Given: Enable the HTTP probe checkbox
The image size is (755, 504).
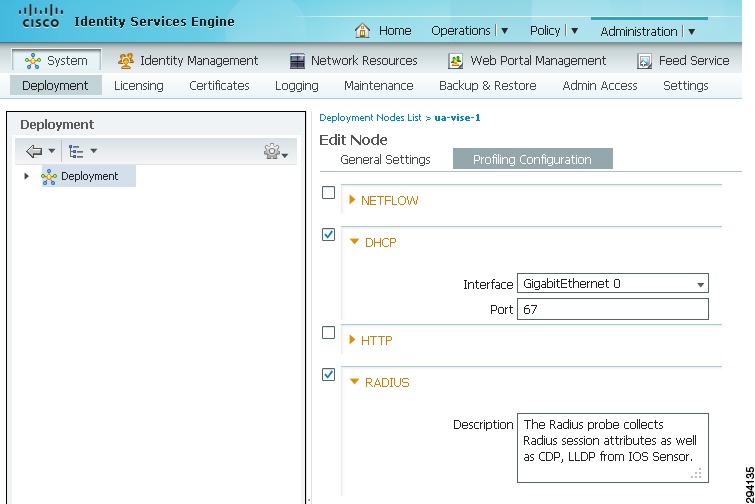Looking at the screenshot, I should tap(328, 333).
